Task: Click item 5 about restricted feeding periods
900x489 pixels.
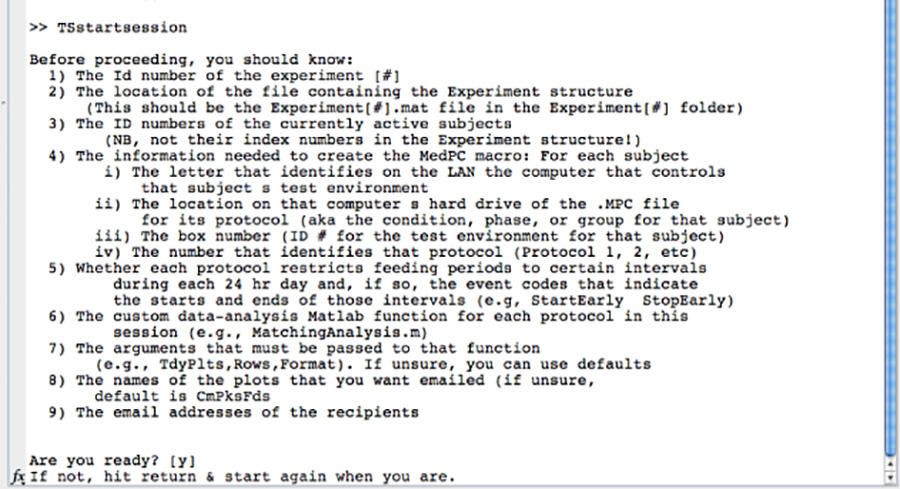Action: point(378,268)
